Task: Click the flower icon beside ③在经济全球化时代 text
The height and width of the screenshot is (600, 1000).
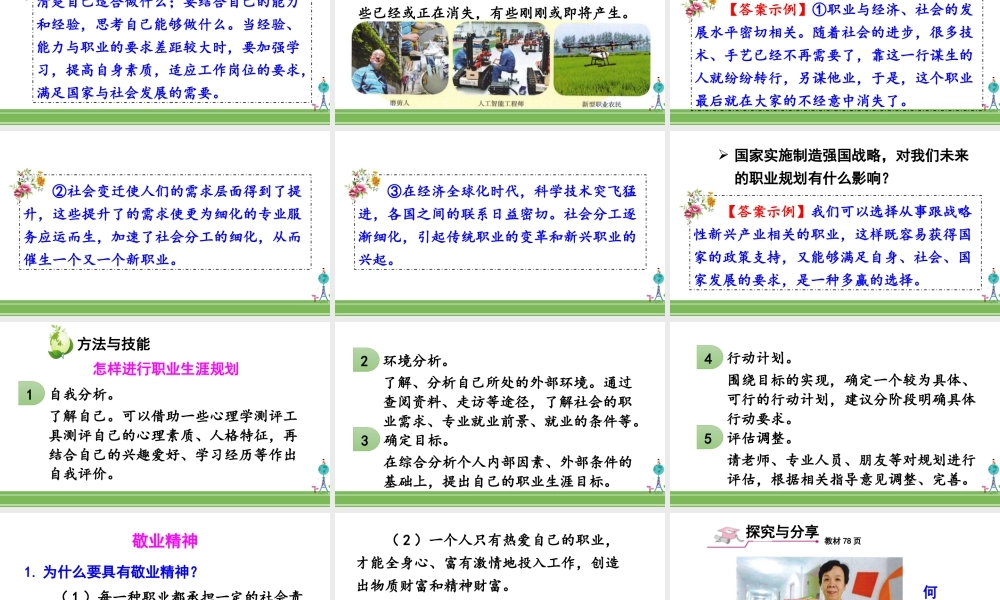Action: click(x=364, y=185)
